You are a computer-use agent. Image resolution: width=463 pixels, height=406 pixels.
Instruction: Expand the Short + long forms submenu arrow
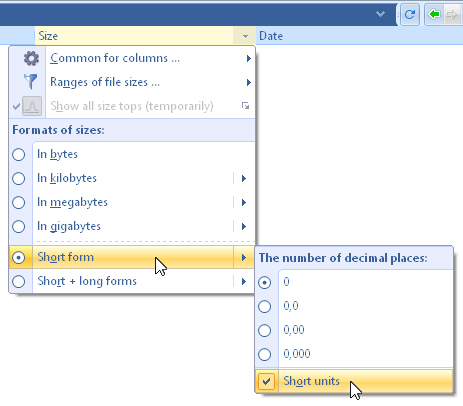click(244, 281)
